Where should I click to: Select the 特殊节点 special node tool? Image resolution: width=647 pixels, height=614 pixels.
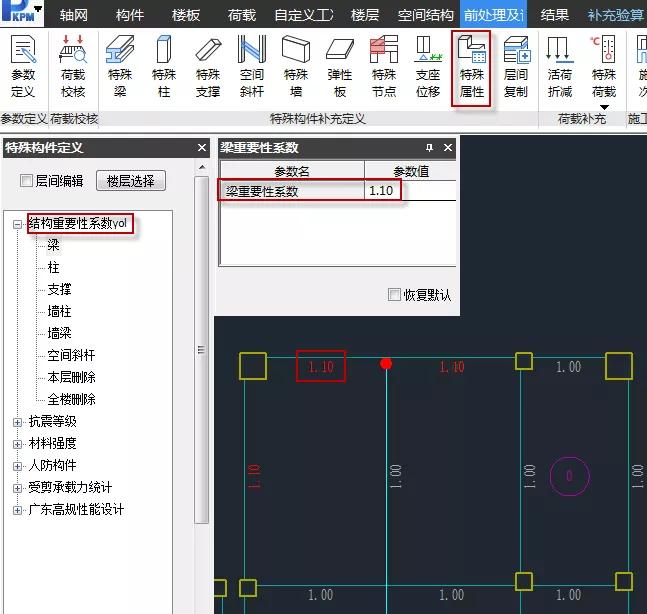tap(384, 66)
